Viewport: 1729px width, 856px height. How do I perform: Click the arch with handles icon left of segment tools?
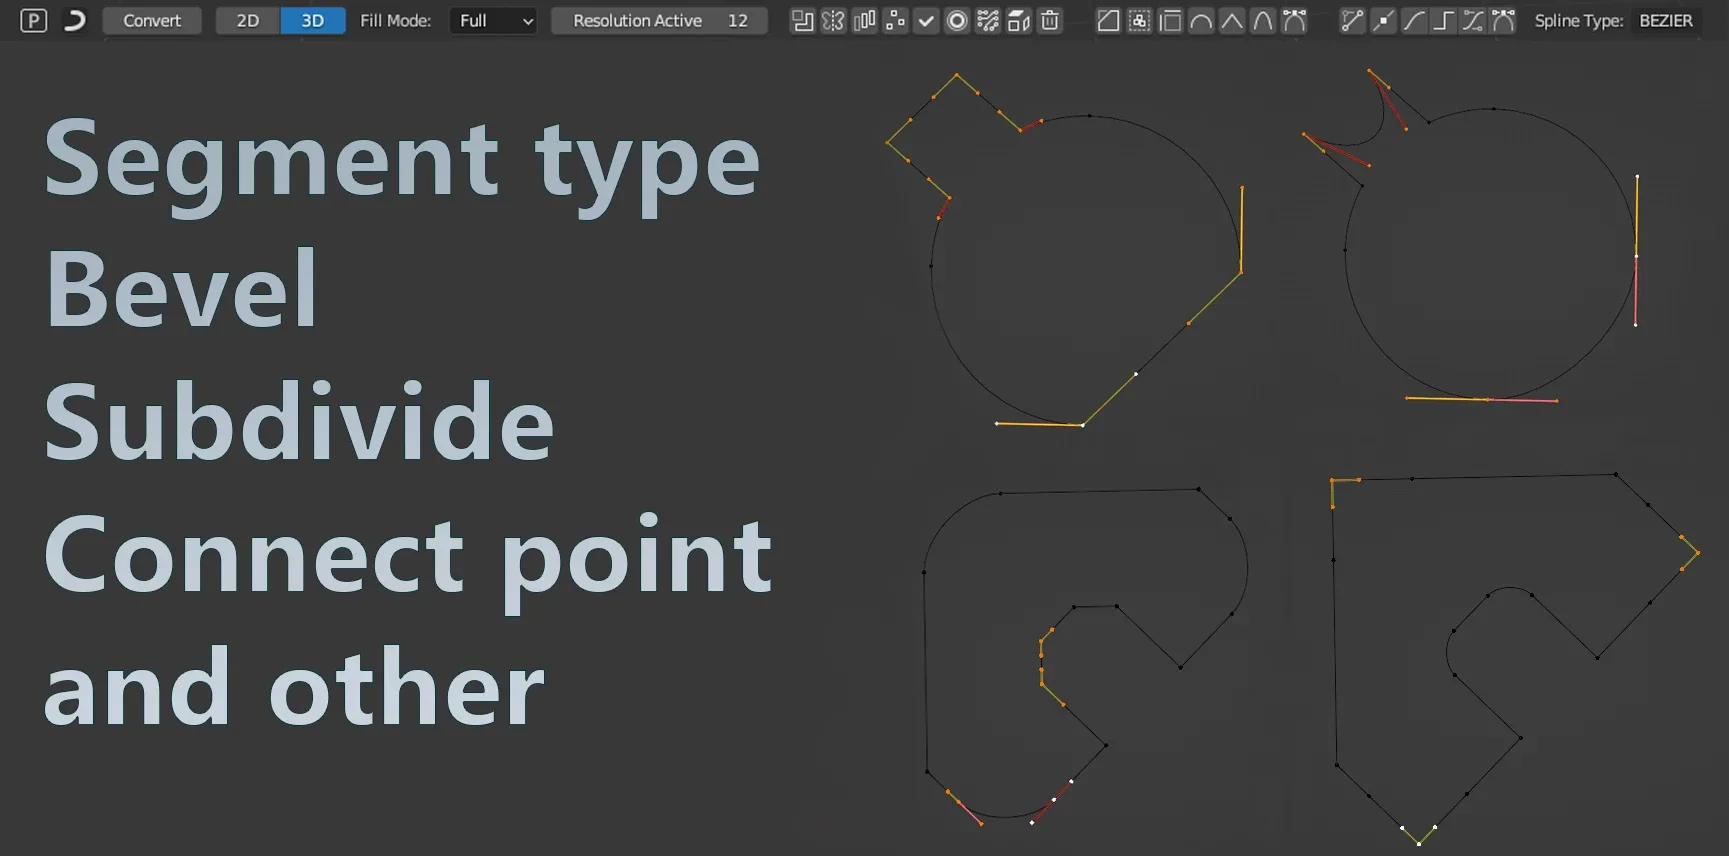[1294, 20]
